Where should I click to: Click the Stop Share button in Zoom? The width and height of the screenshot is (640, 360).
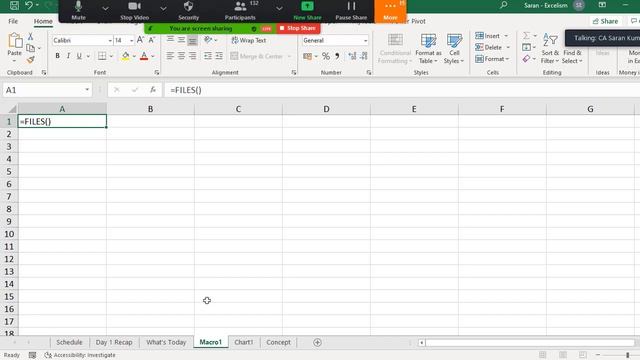(298, 28)
